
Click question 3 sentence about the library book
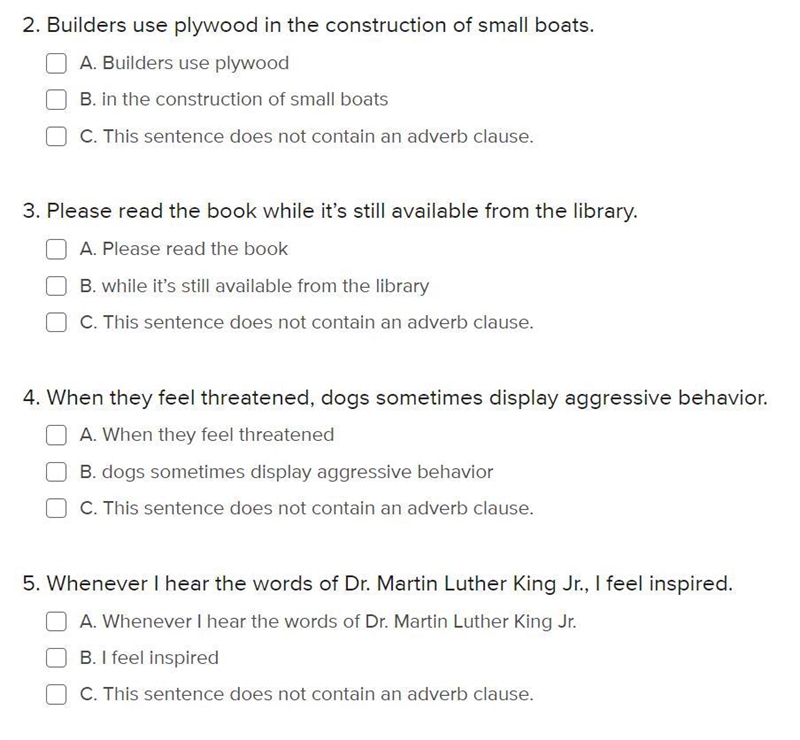click(330, 211)
